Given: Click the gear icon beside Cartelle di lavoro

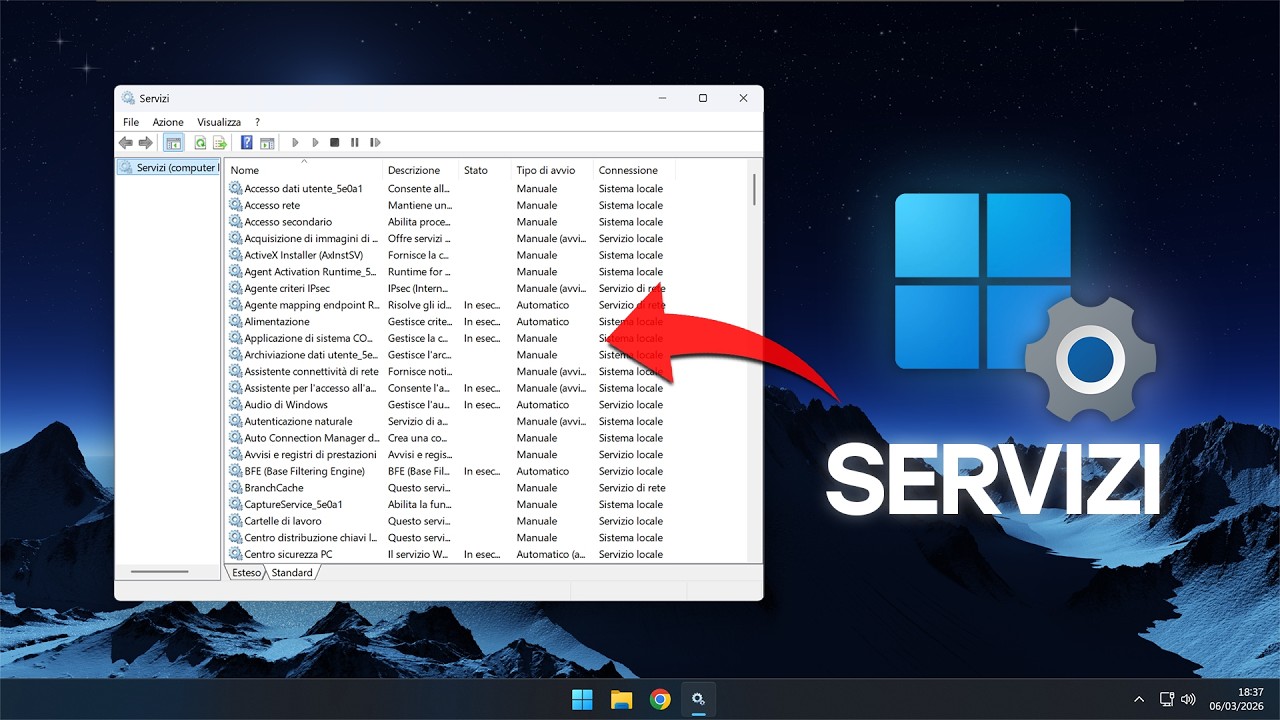Looking at the screenshot, I should pyautogui.click(x=236, y=521).
